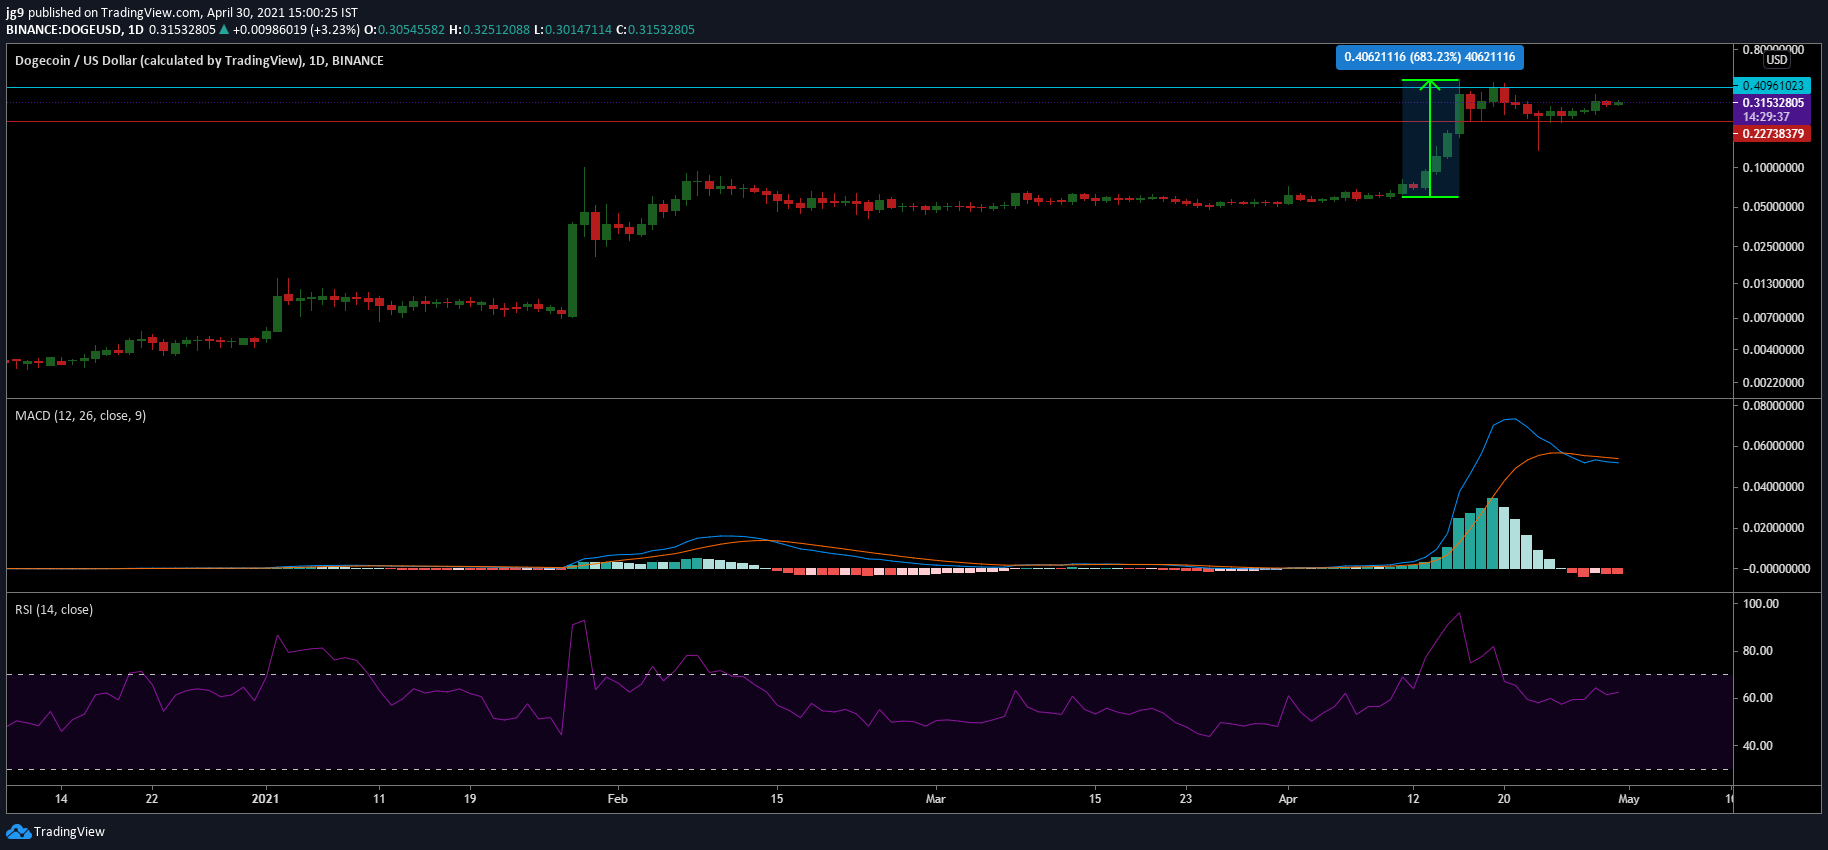The width and height of the screenshot is (1828, 850).
Task: Select the blue 0.40621116 (683.23%) measurement label
Action: [1430, 57]
